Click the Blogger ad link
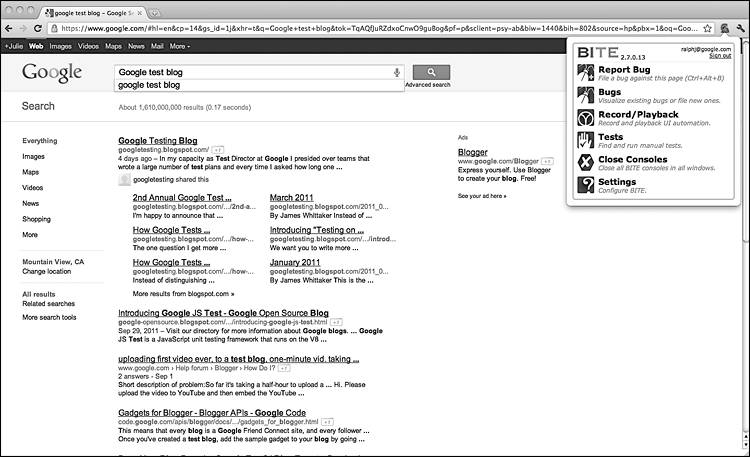Screen dimensions: 750x457 pos(473,152)
